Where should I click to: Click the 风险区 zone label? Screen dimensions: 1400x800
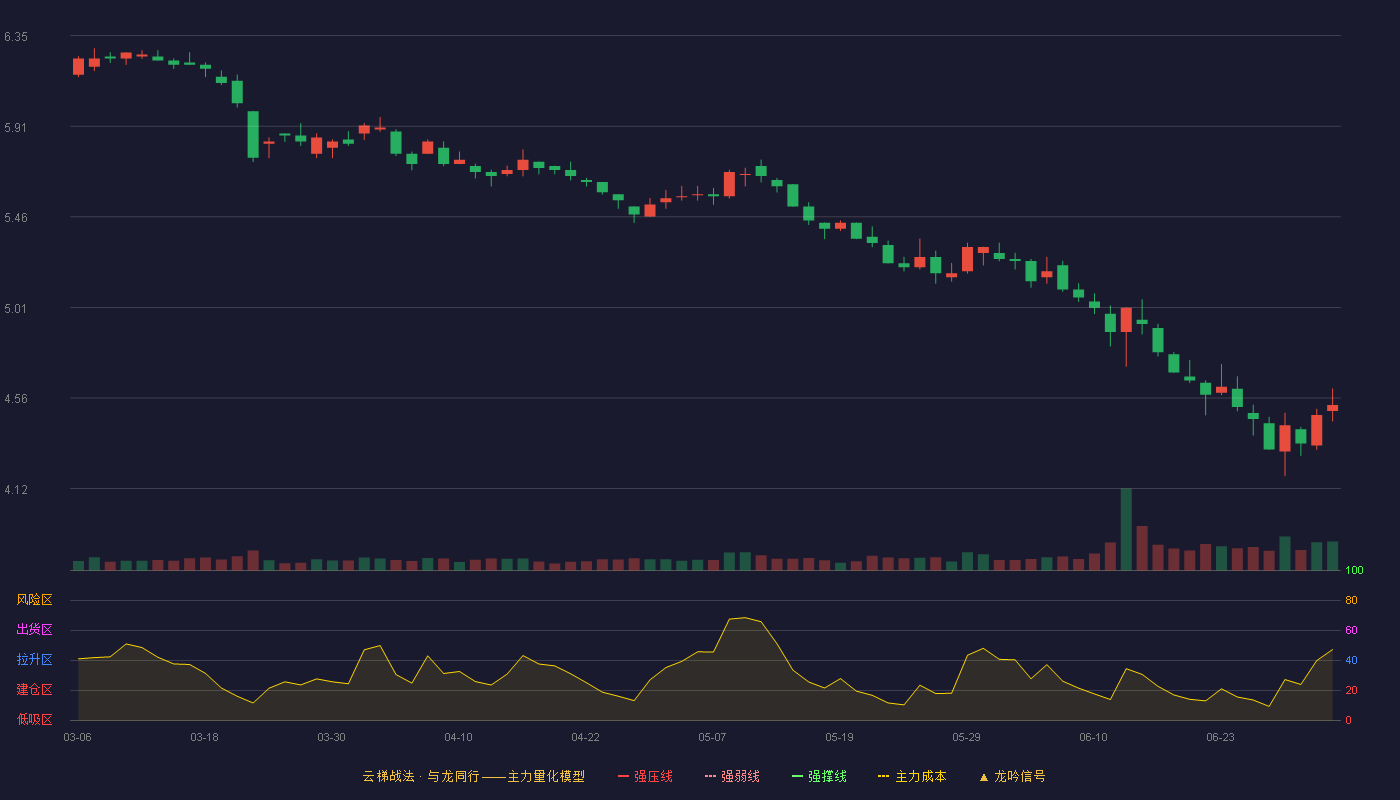pyautogui.click(x=34, y=600)
